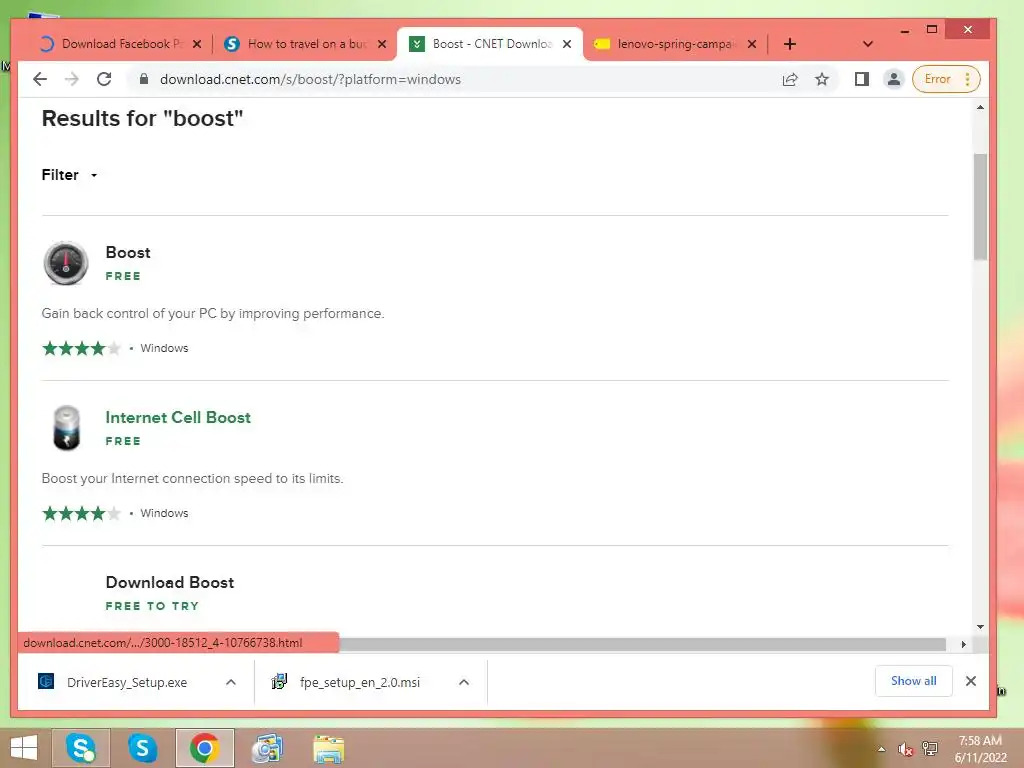Expand DriverEasy_Setup.exe download options
The image size is (1024, 768).
point(231,682)
